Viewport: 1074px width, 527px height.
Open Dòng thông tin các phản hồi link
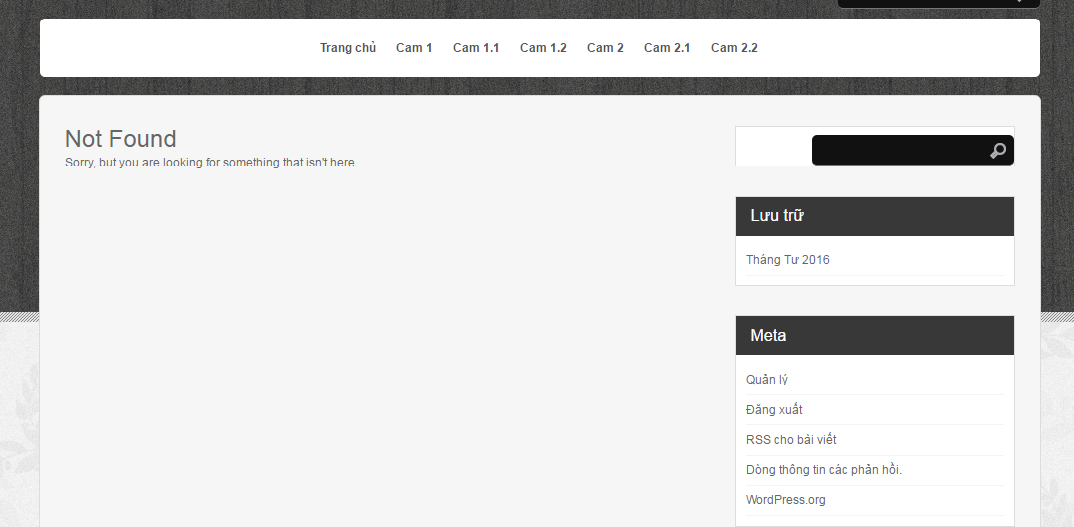pos(824,470)
